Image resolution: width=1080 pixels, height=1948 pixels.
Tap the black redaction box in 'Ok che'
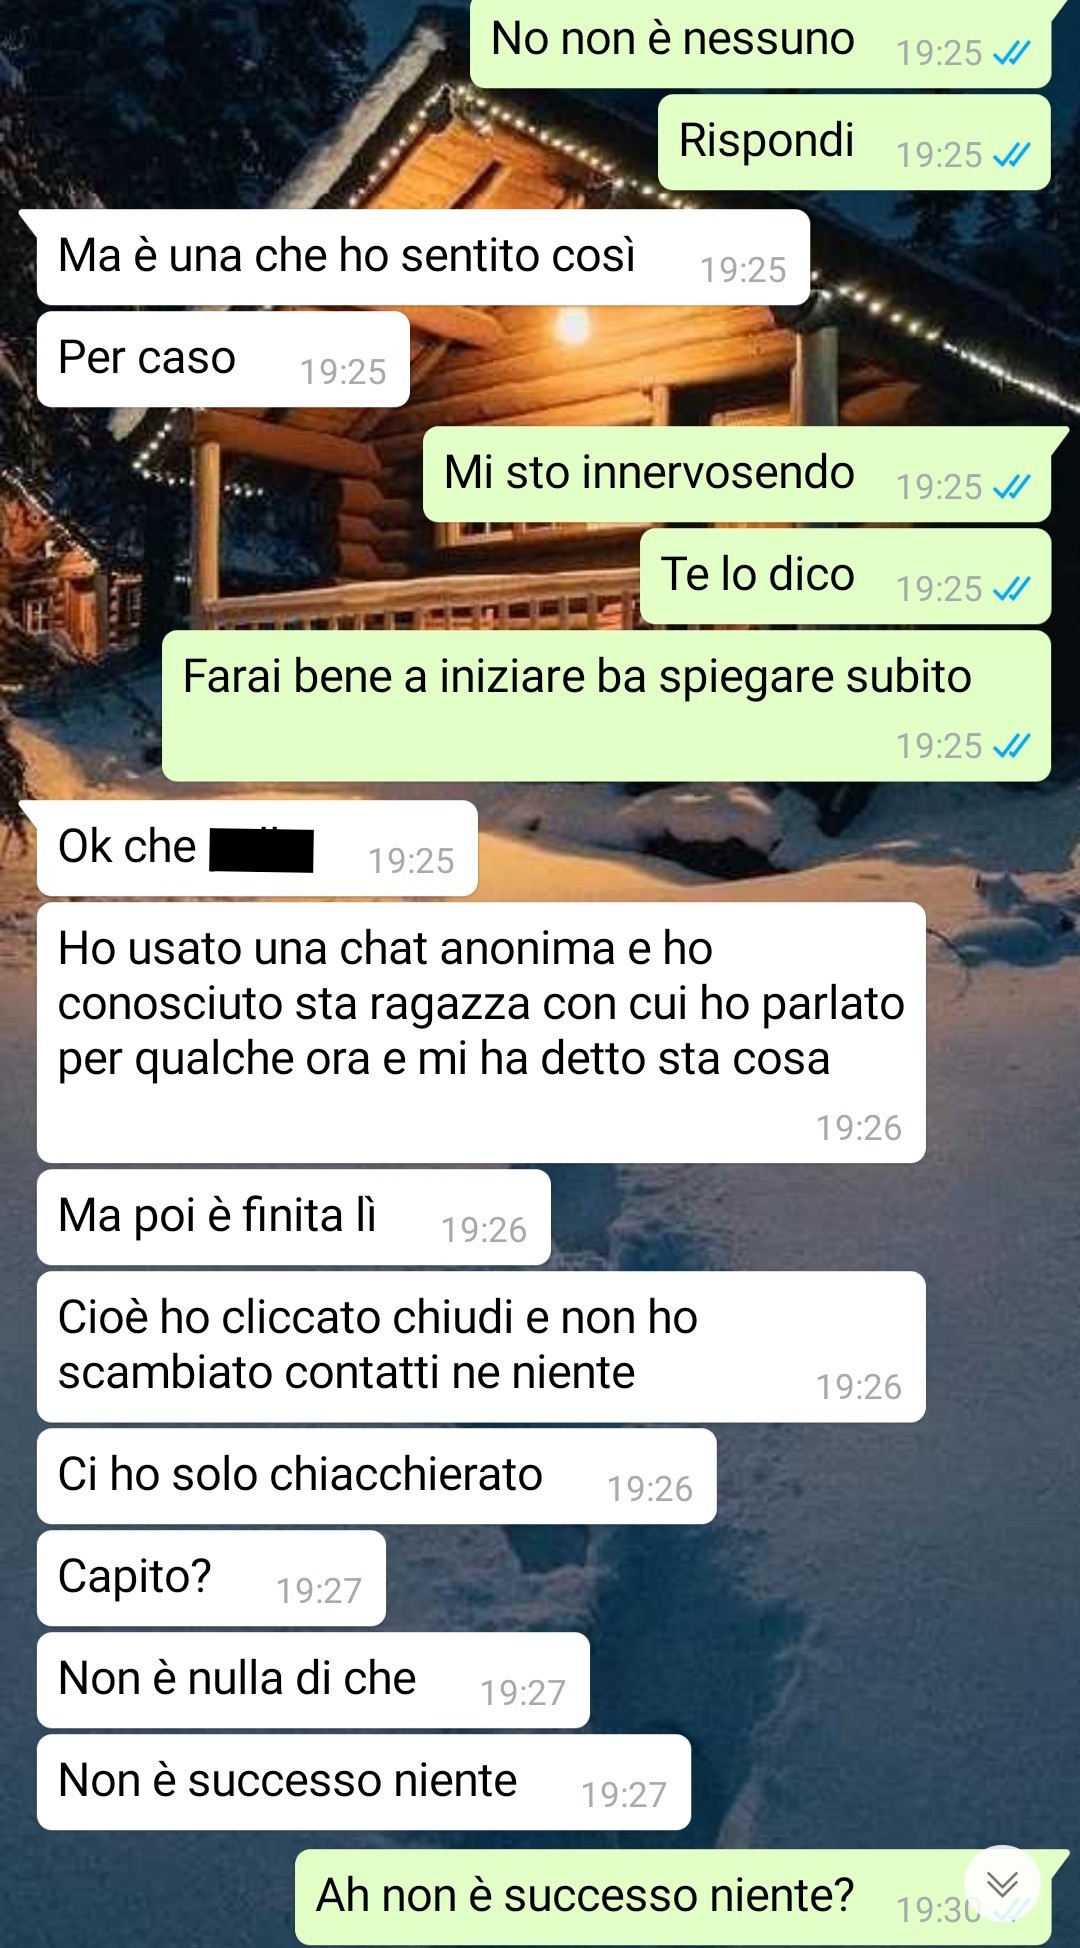[261, 850]
